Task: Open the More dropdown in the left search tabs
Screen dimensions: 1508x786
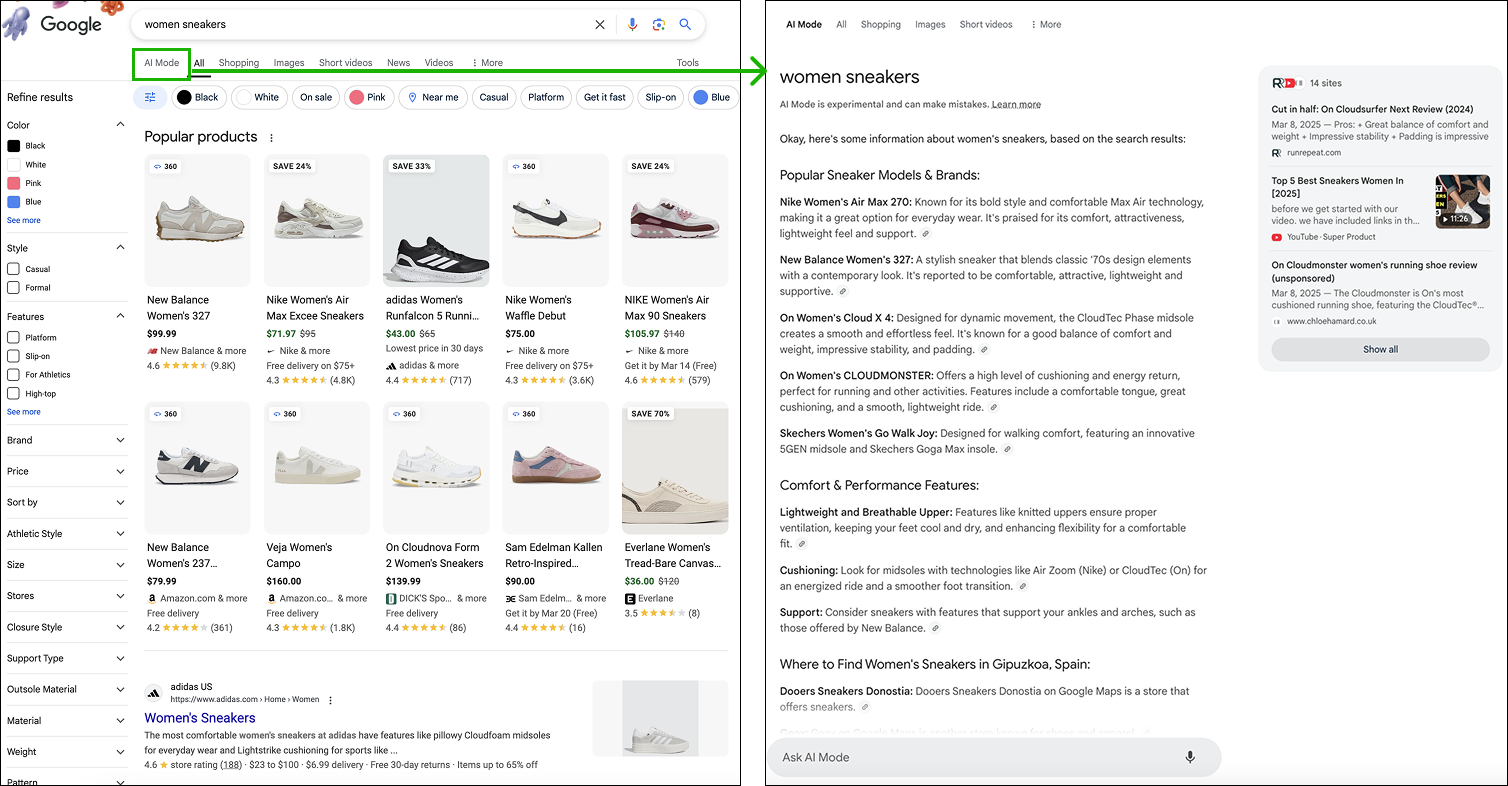Action: coord(487,63)
